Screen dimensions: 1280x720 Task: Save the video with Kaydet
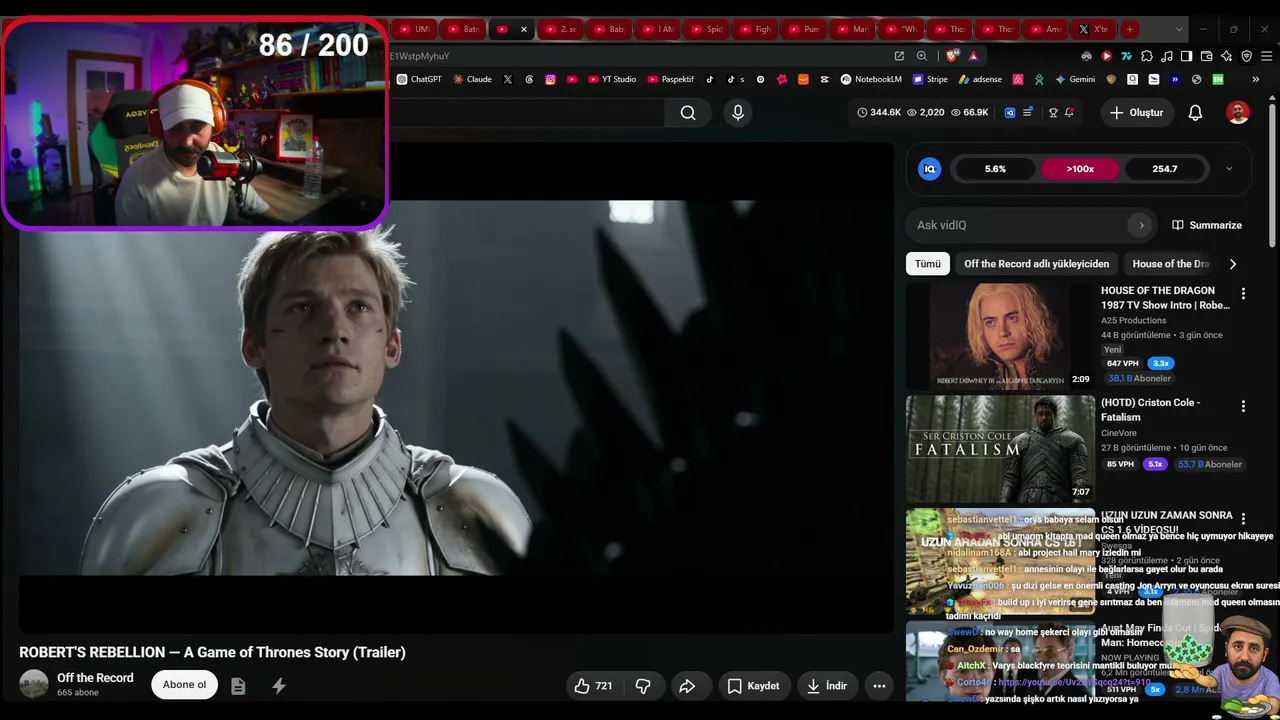753,686
